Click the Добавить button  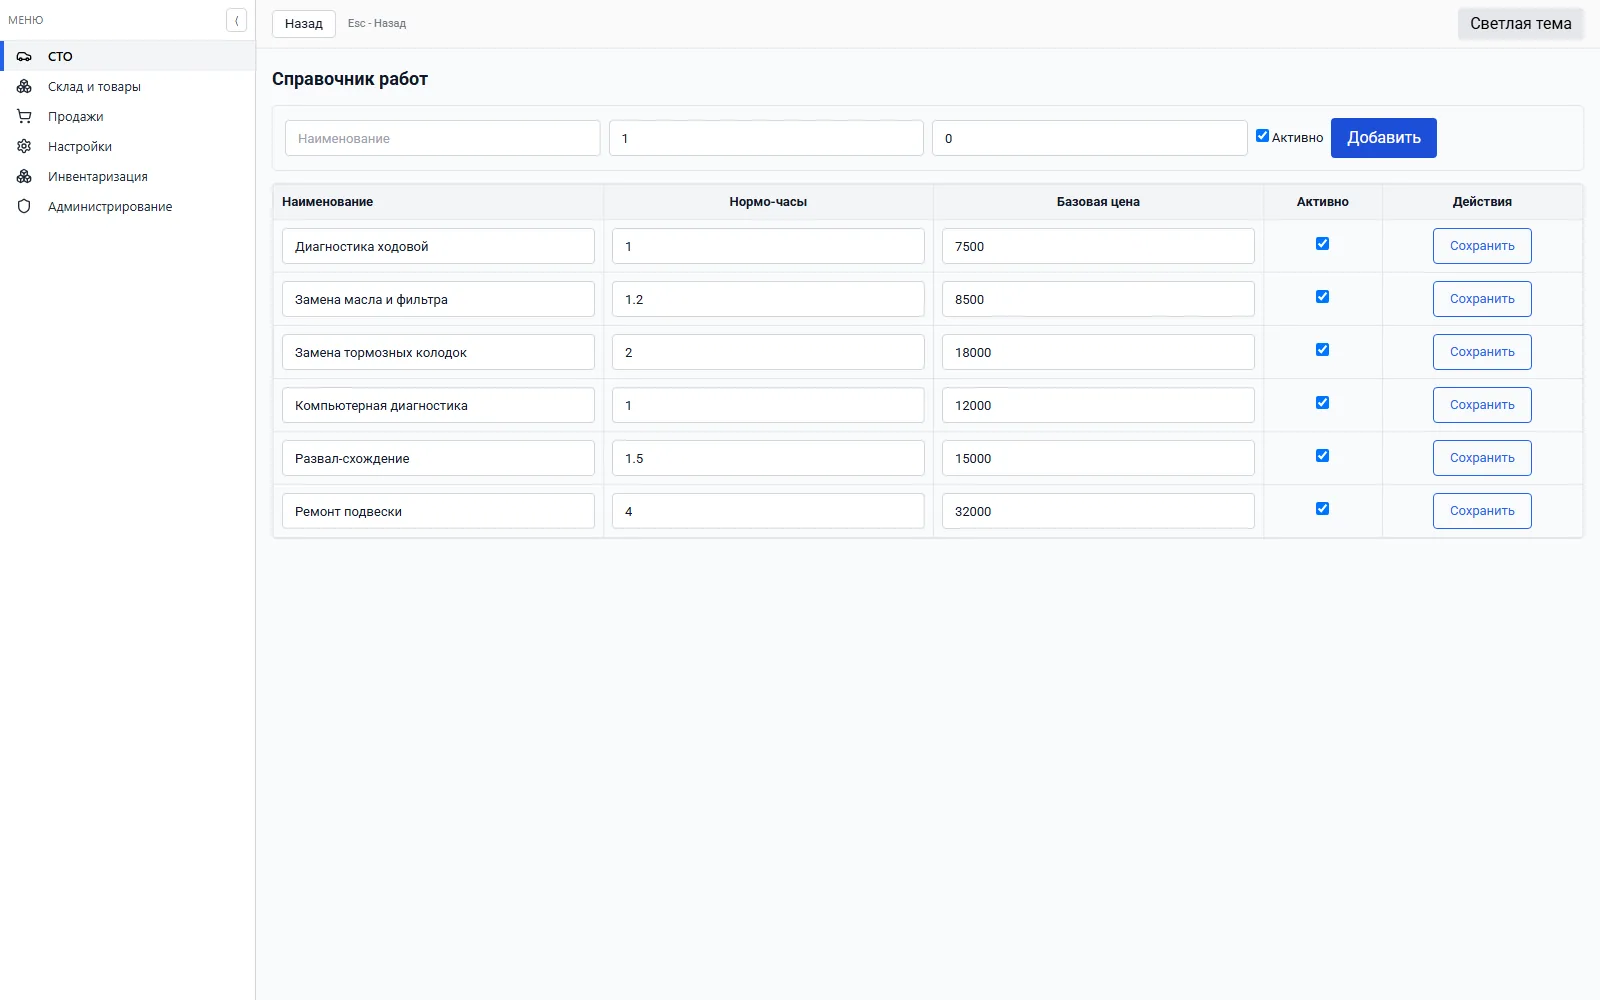tap(1383, 138)
